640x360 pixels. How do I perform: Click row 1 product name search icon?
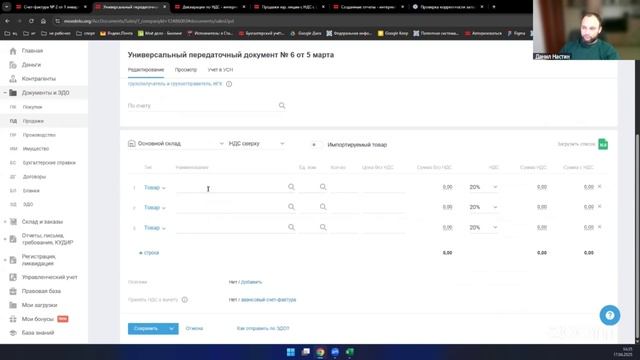(x=291, y=187)
